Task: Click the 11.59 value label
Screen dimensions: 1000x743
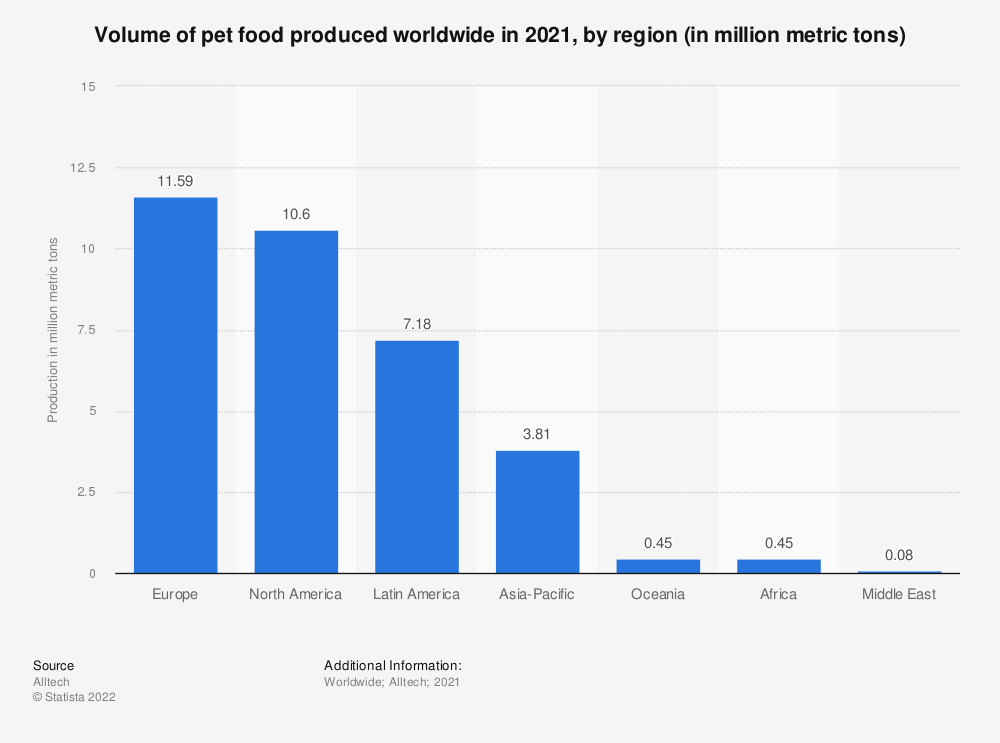Action: pyautogui.click(x=175, y=181)
